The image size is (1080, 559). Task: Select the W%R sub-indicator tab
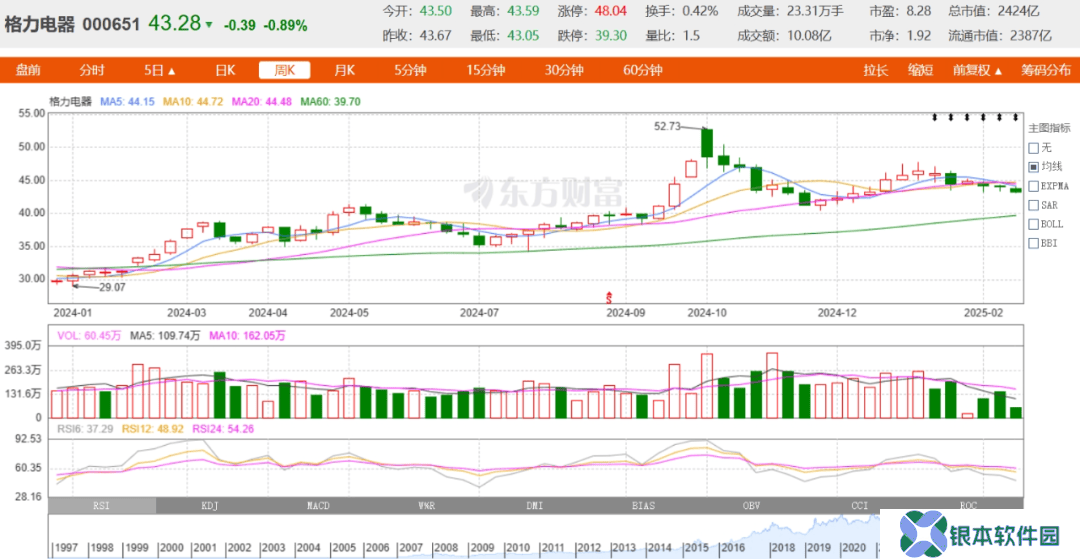426,505
